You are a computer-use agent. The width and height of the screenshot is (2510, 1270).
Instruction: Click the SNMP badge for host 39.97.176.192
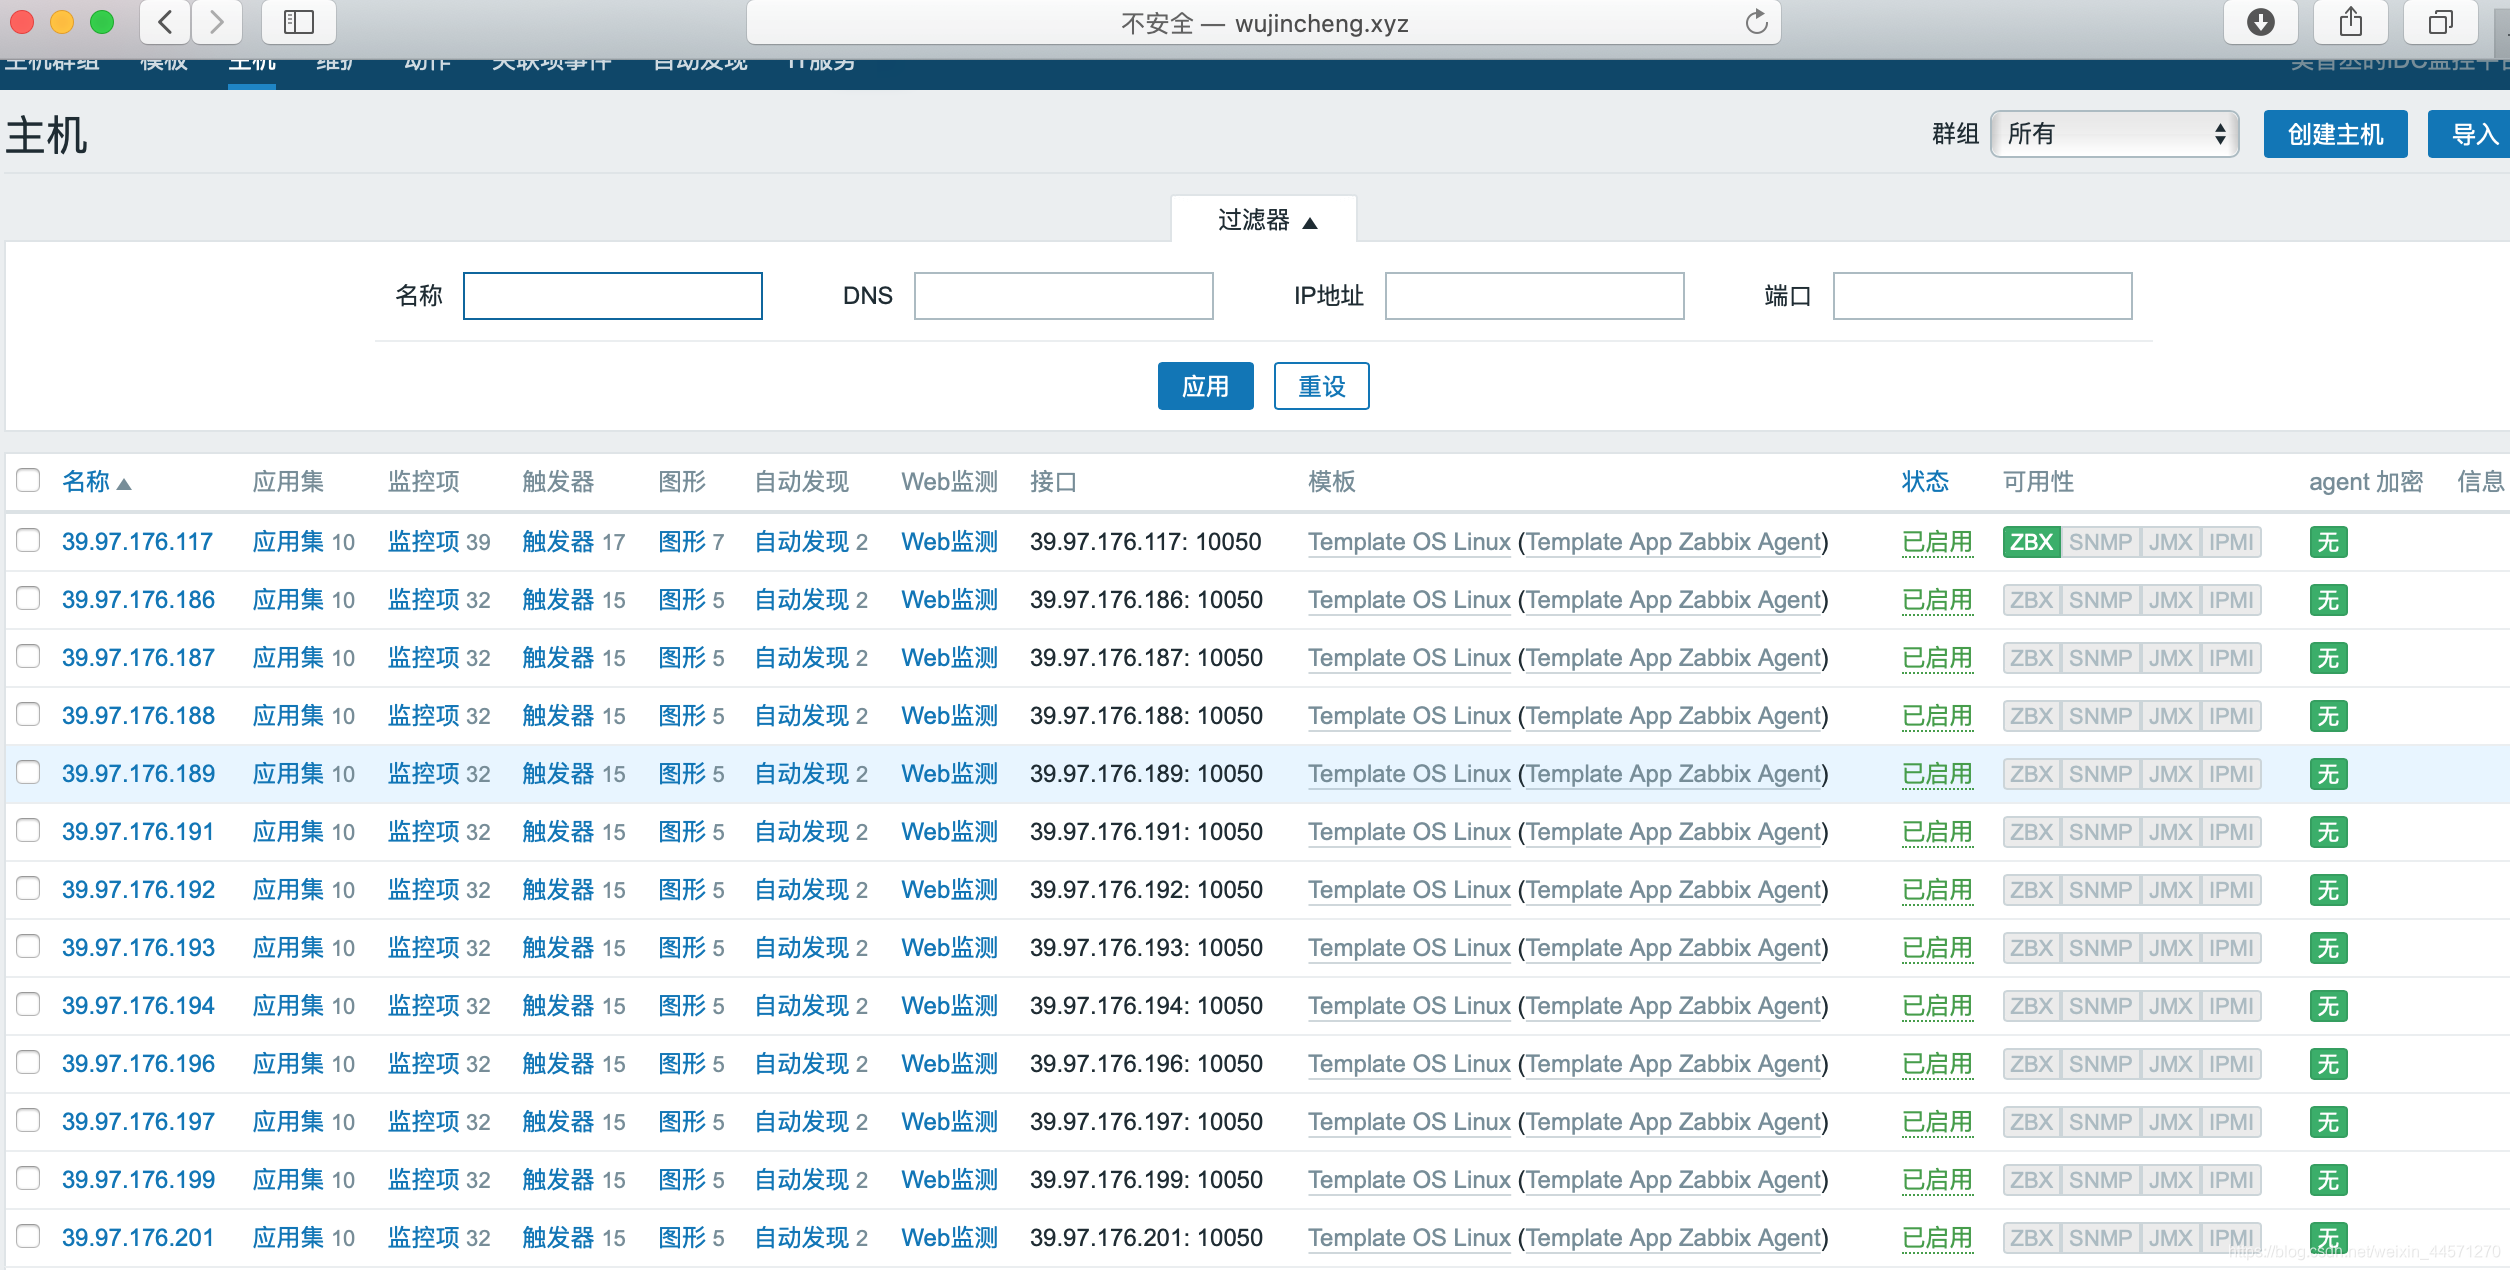2100,890
